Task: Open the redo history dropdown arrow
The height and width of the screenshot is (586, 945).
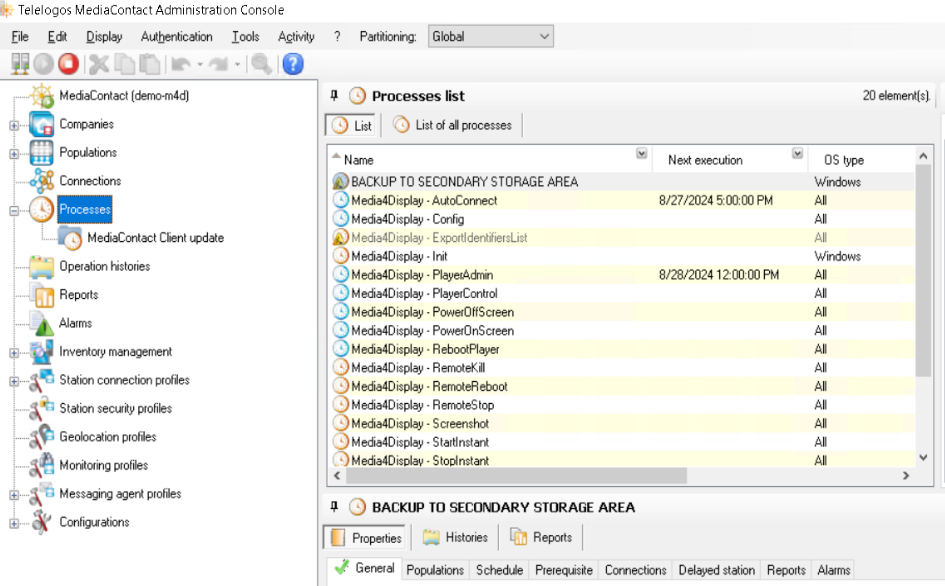Action: pos(237,65)
